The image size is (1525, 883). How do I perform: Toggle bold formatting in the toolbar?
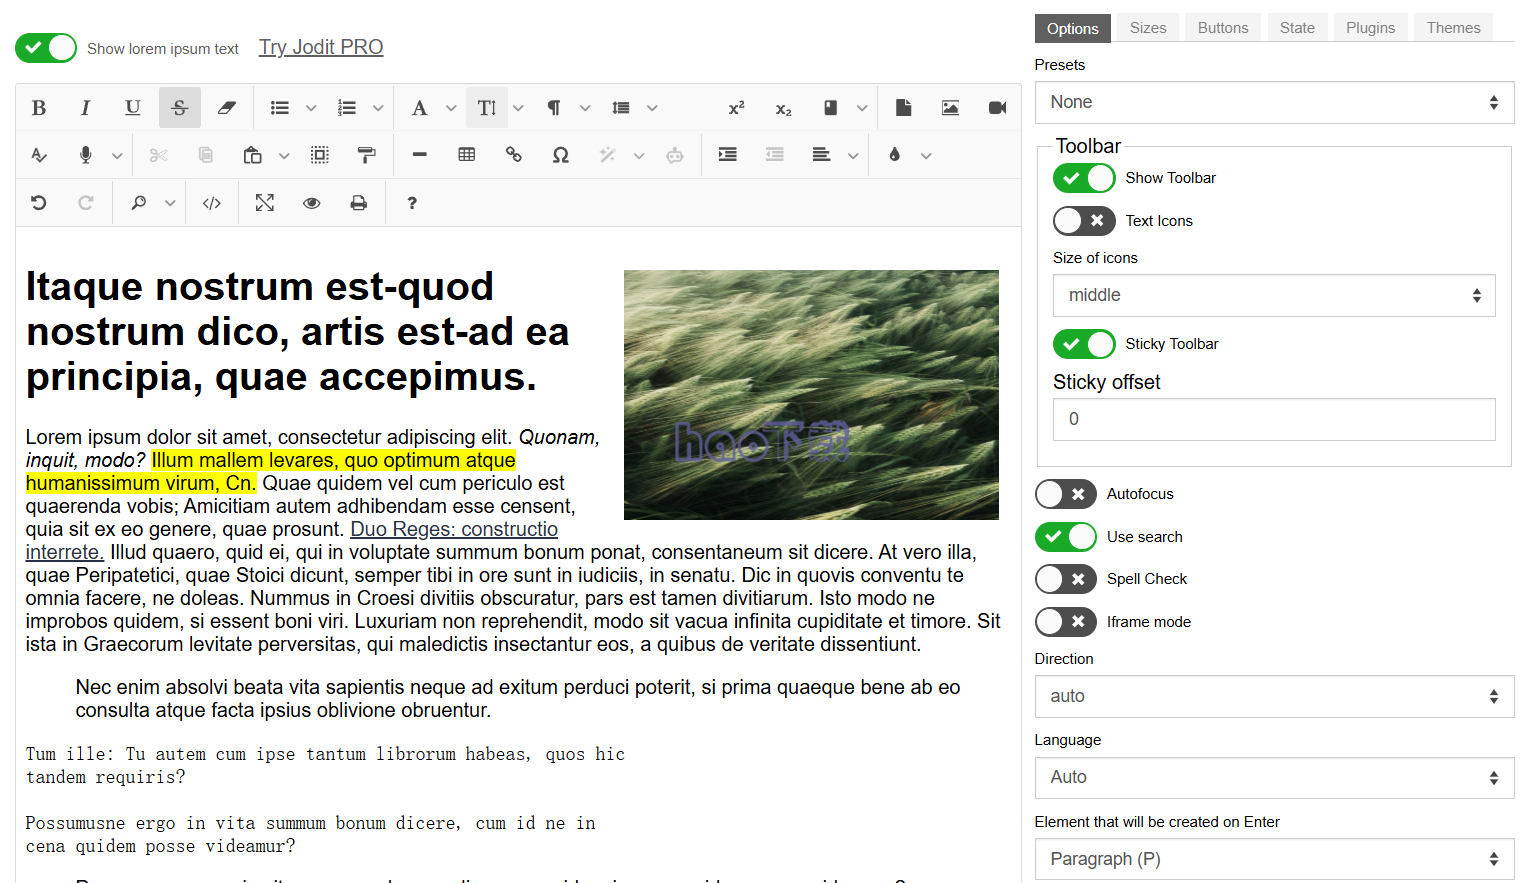39,108
